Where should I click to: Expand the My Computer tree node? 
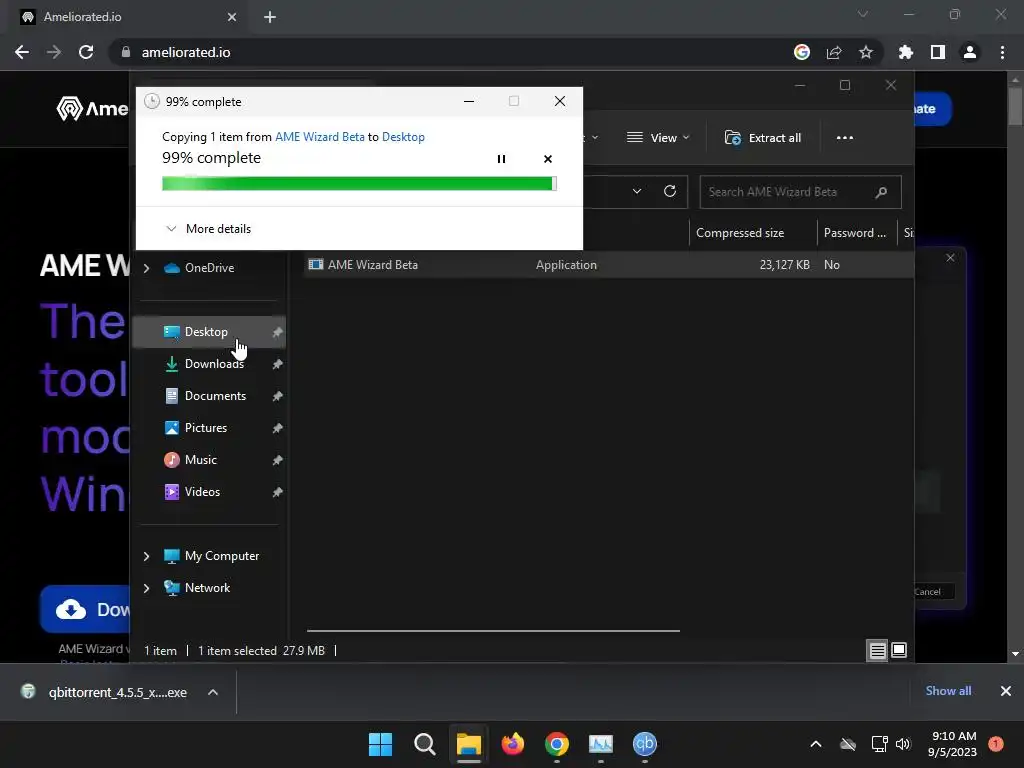(146, 556)
